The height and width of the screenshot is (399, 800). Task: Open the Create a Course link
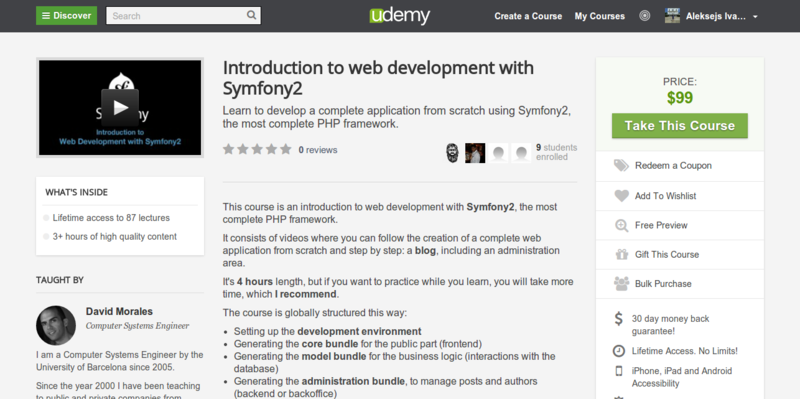tap(528, 16)
